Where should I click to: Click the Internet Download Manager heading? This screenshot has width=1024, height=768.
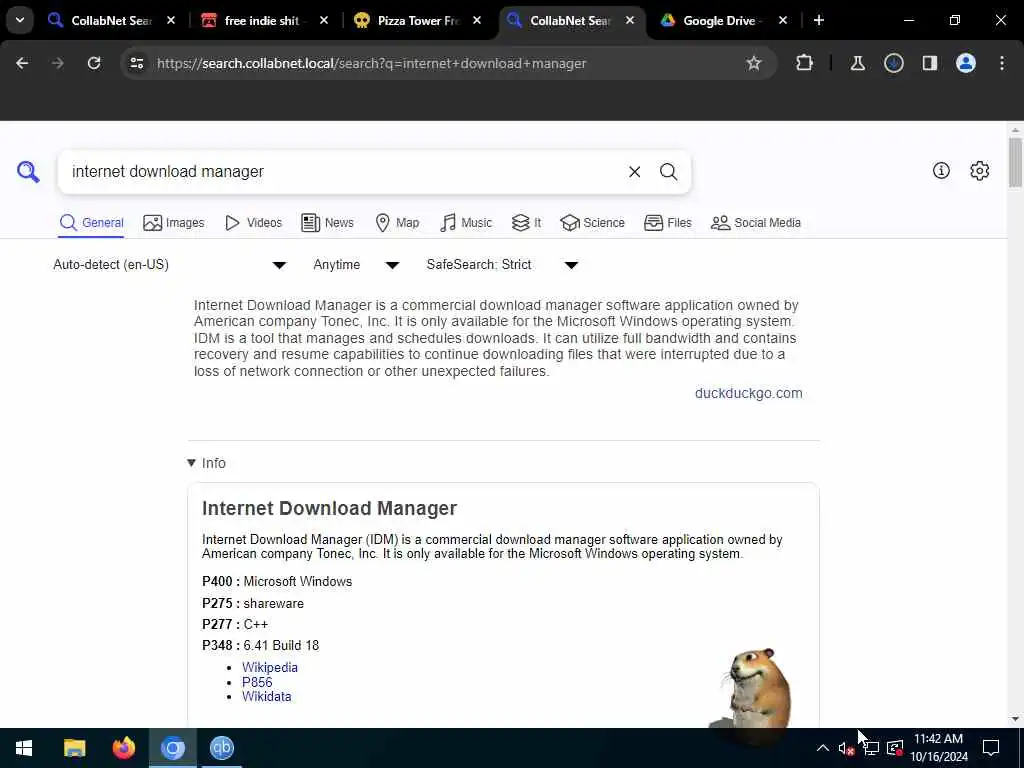pos(329,508)
